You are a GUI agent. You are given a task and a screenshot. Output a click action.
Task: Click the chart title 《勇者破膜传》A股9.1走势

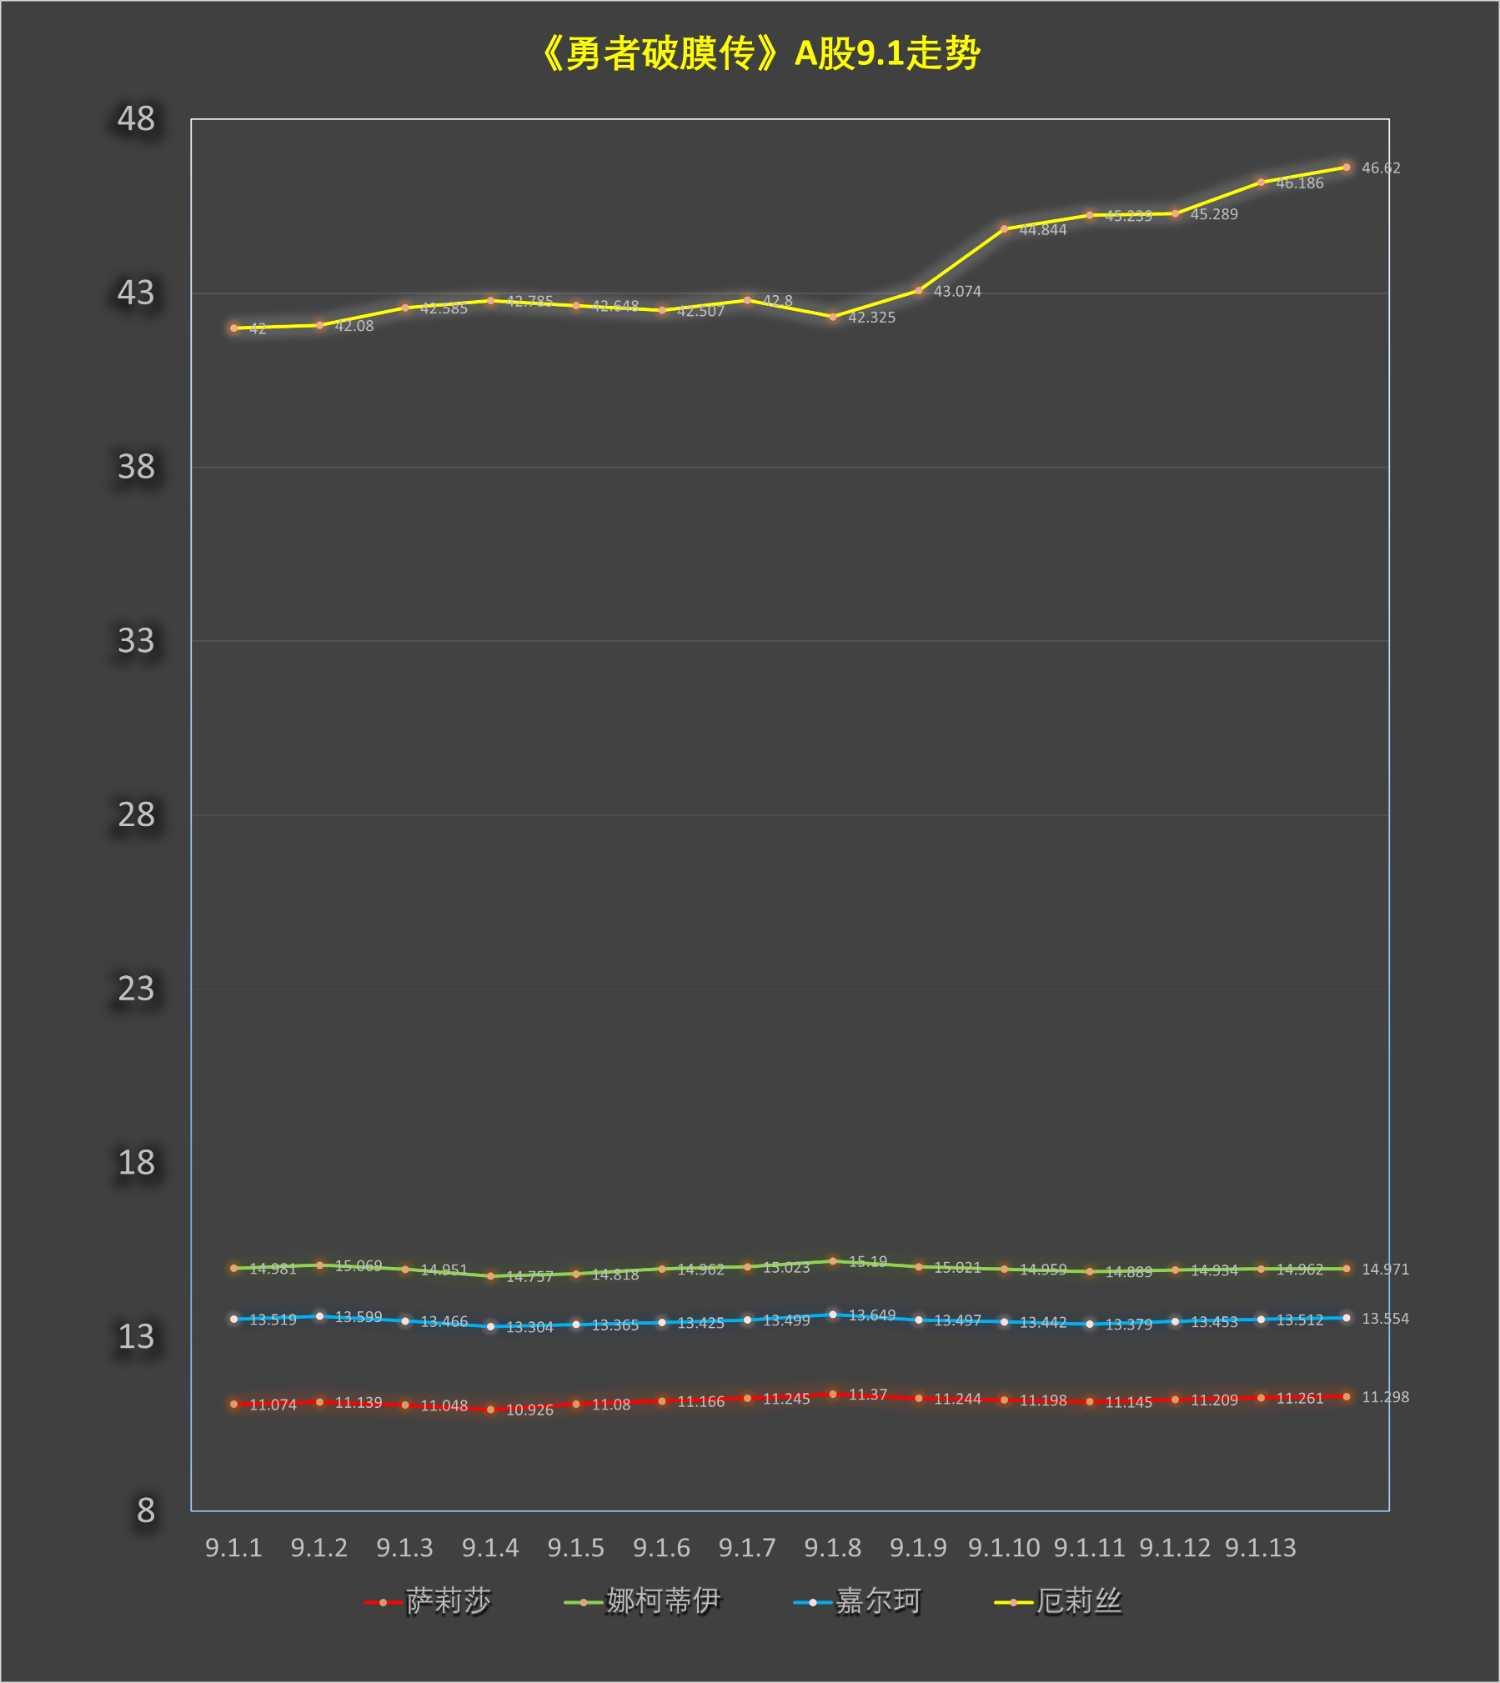click(760, 54)
